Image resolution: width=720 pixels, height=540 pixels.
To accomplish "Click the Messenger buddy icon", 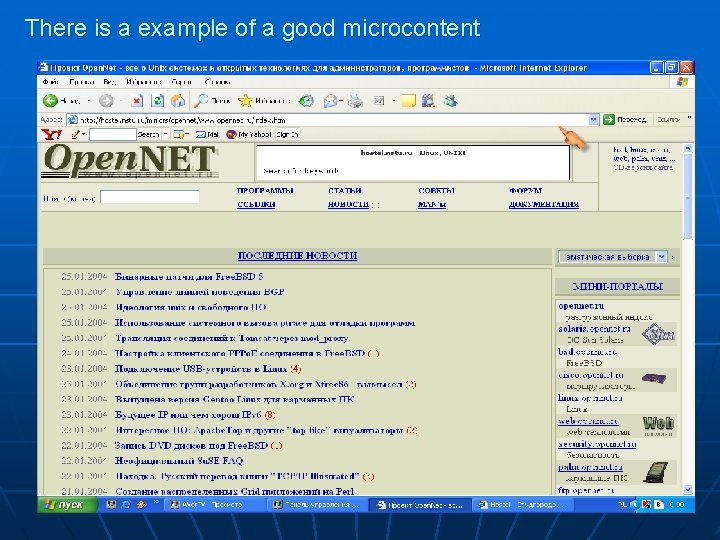I will 450,101.
